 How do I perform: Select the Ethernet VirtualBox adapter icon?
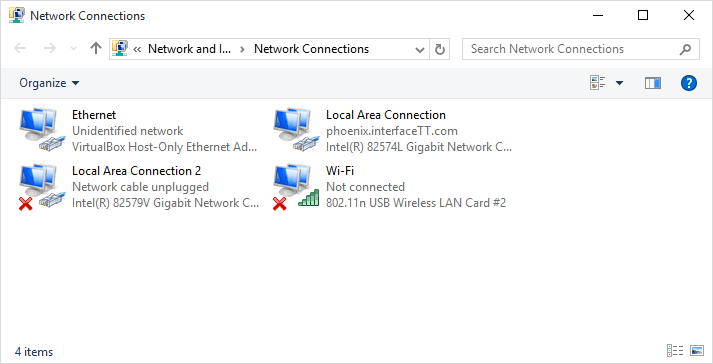click(x=39, y=130)
